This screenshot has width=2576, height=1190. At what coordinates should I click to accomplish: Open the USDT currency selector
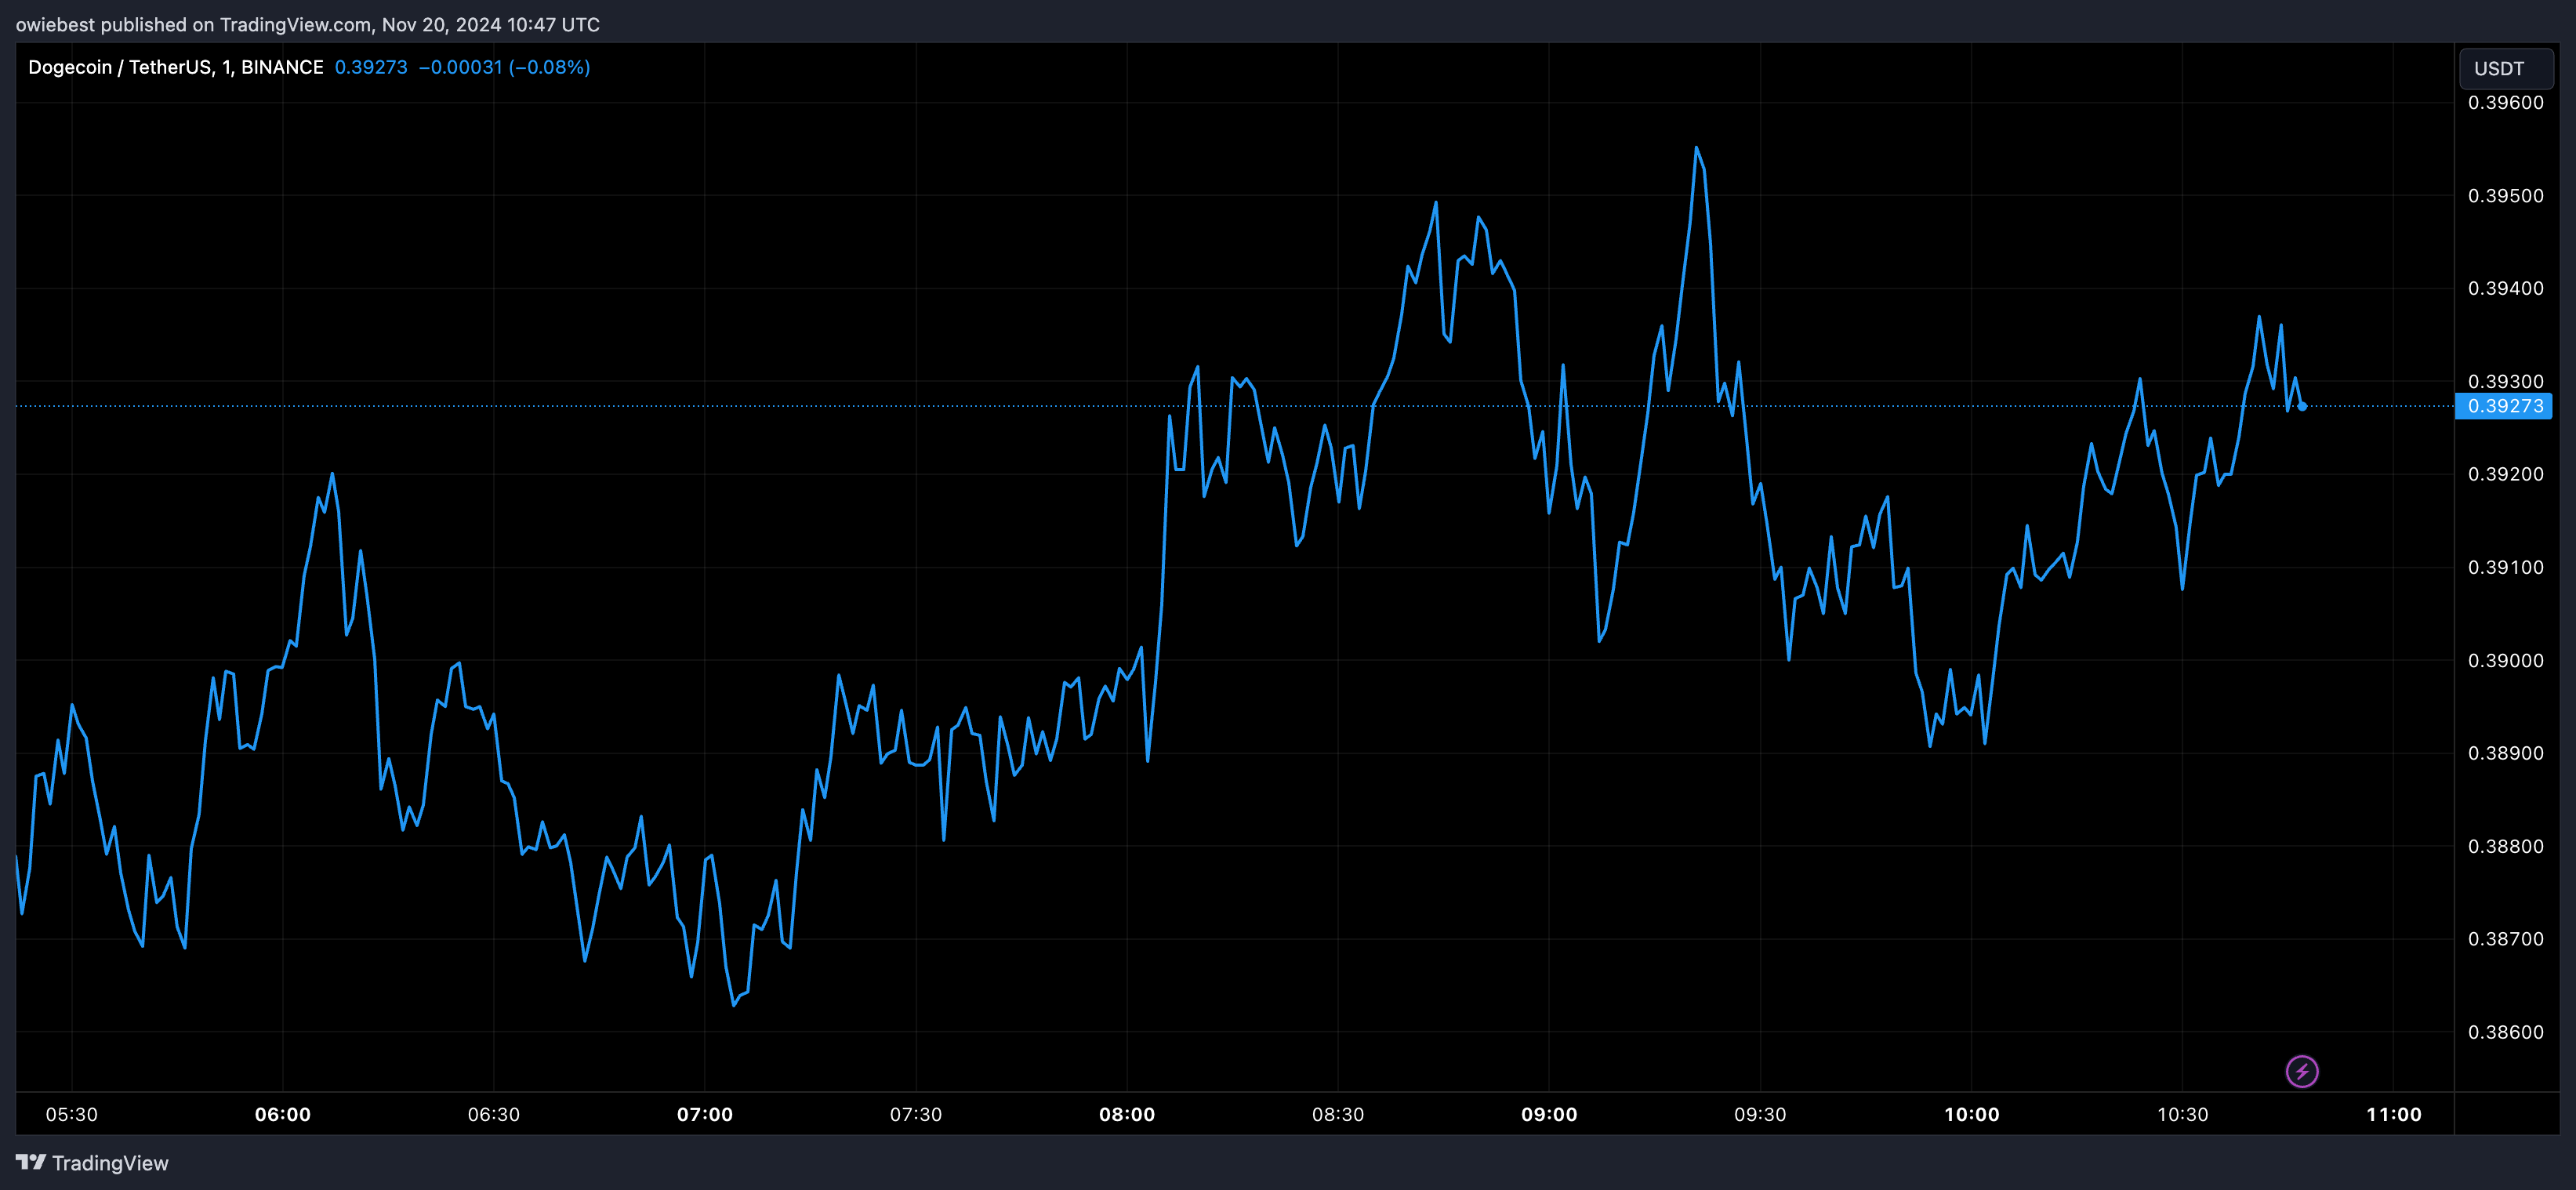tap(2499, 68)
